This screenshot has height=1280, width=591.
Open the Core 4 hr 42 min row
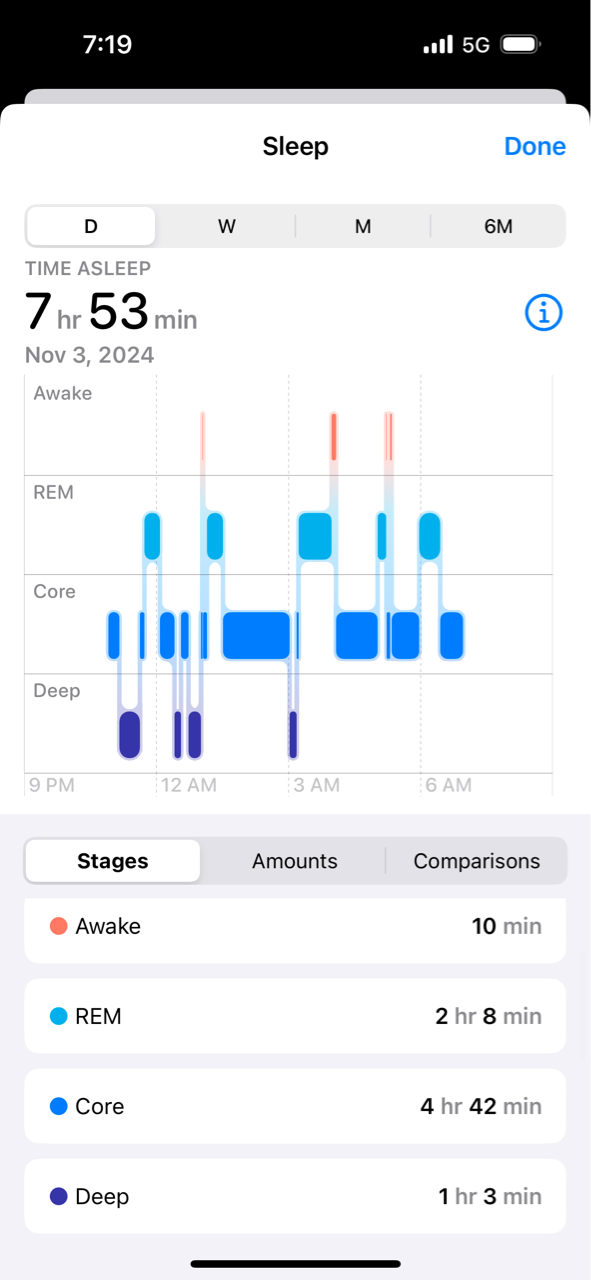click(x=295, y=1106)
